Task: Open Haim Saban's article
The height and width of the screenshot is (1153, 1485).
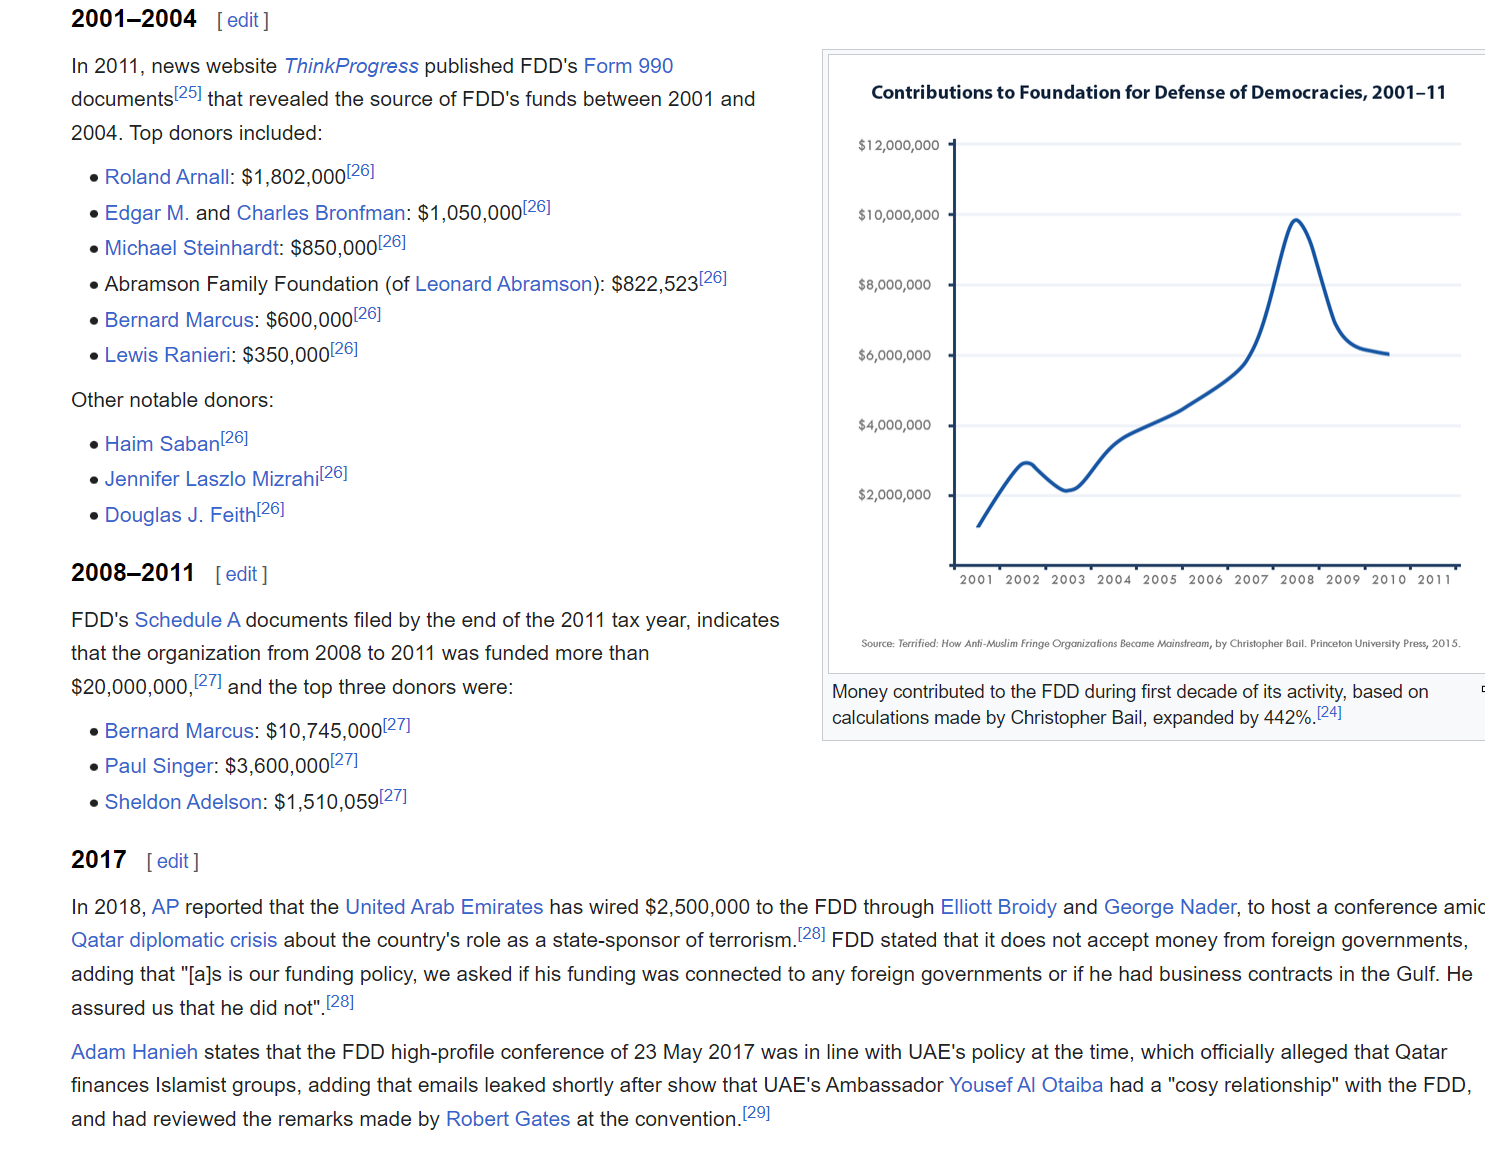Action: click(x=162, y=444)
